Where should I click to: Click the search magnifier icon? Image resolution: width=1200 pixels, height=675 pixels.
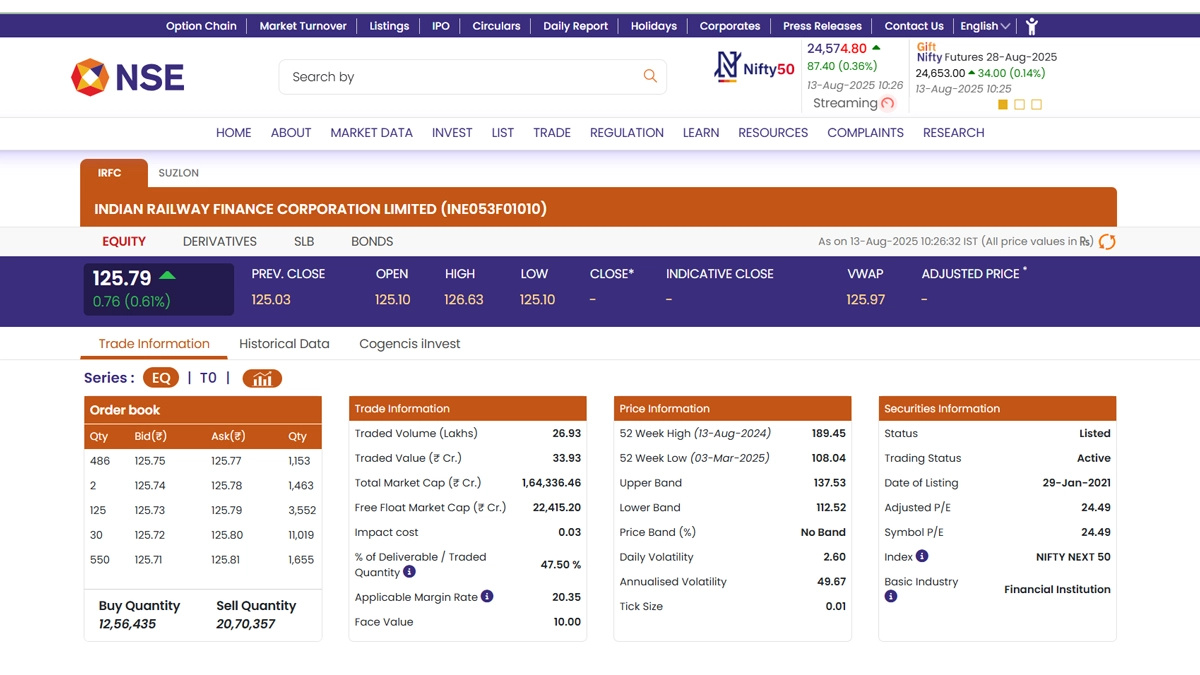(650, 76)
